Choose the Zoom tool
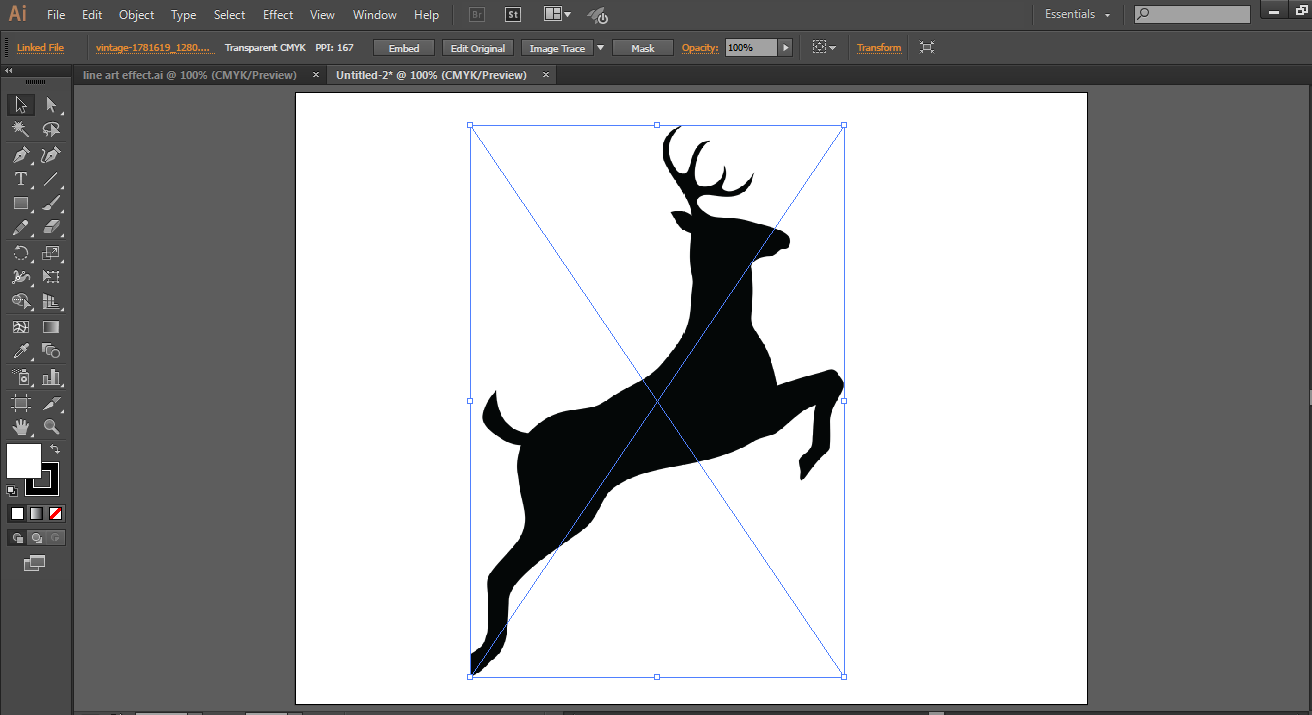The height and width of the screenshot is (715, 1312). [51, 427]
